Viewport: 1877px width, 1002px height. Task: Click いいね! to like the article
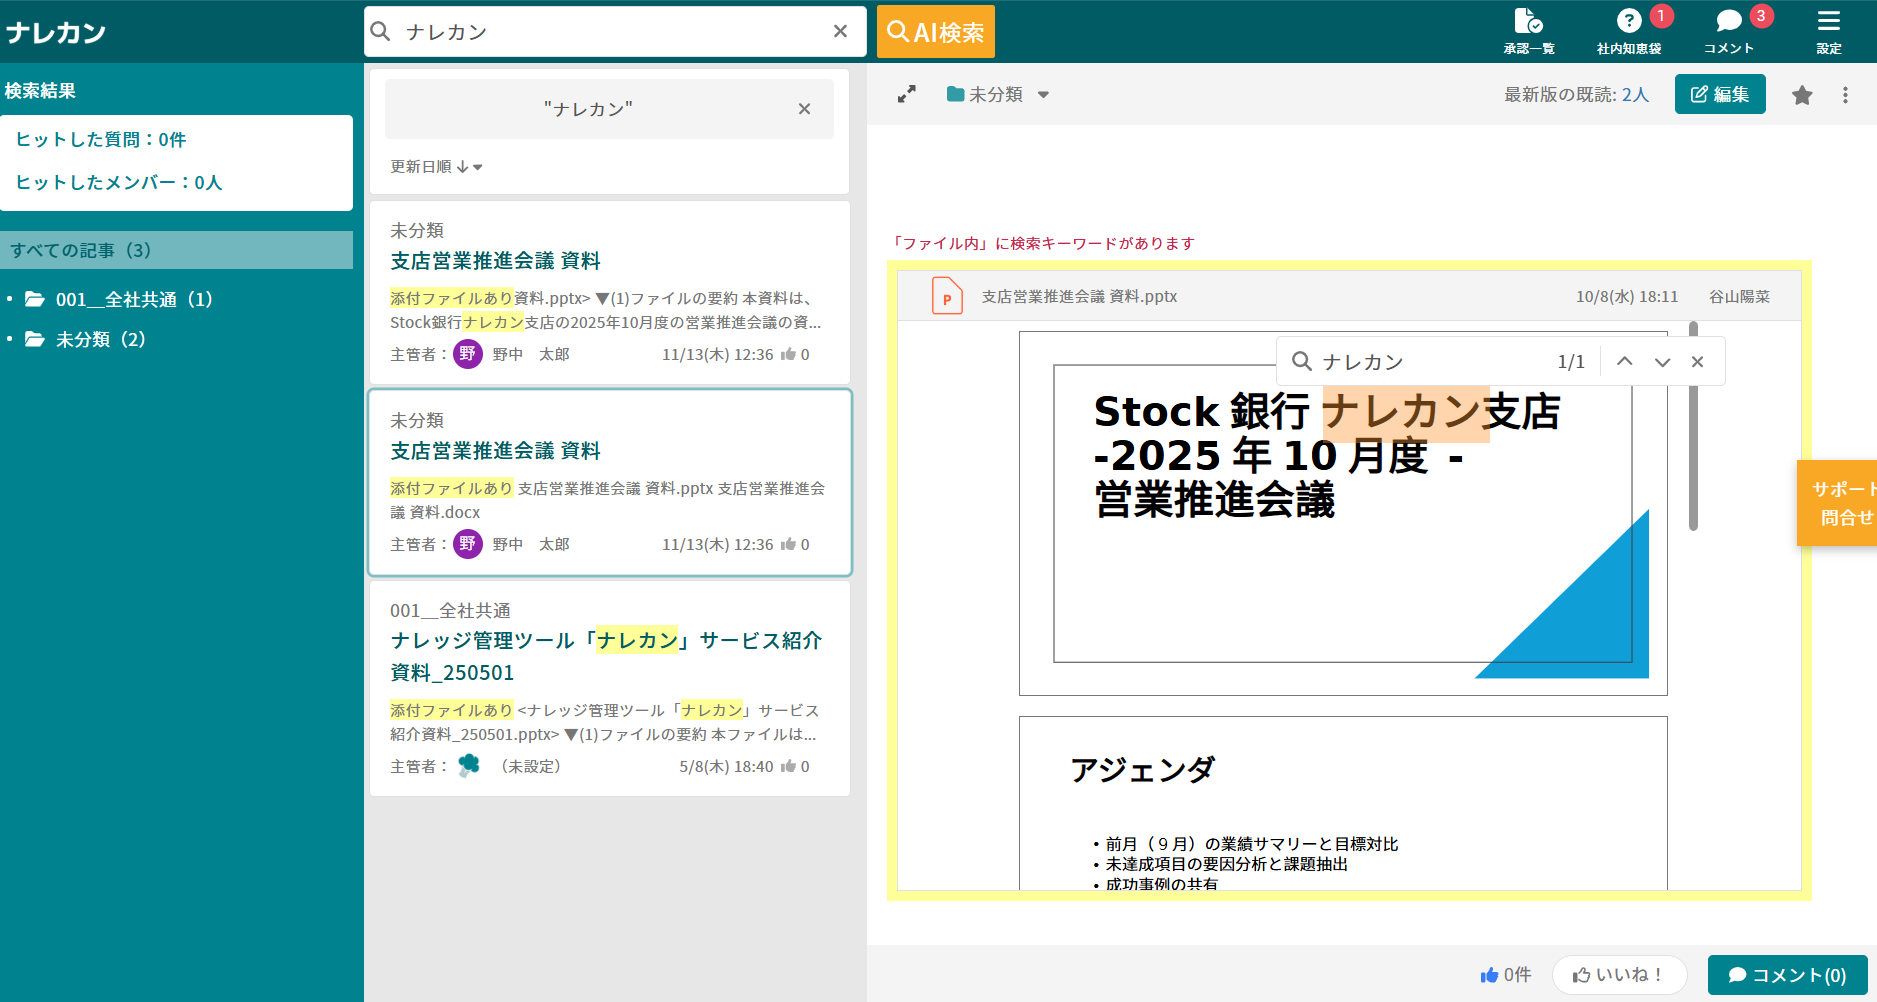click(x=1619, y=975)
